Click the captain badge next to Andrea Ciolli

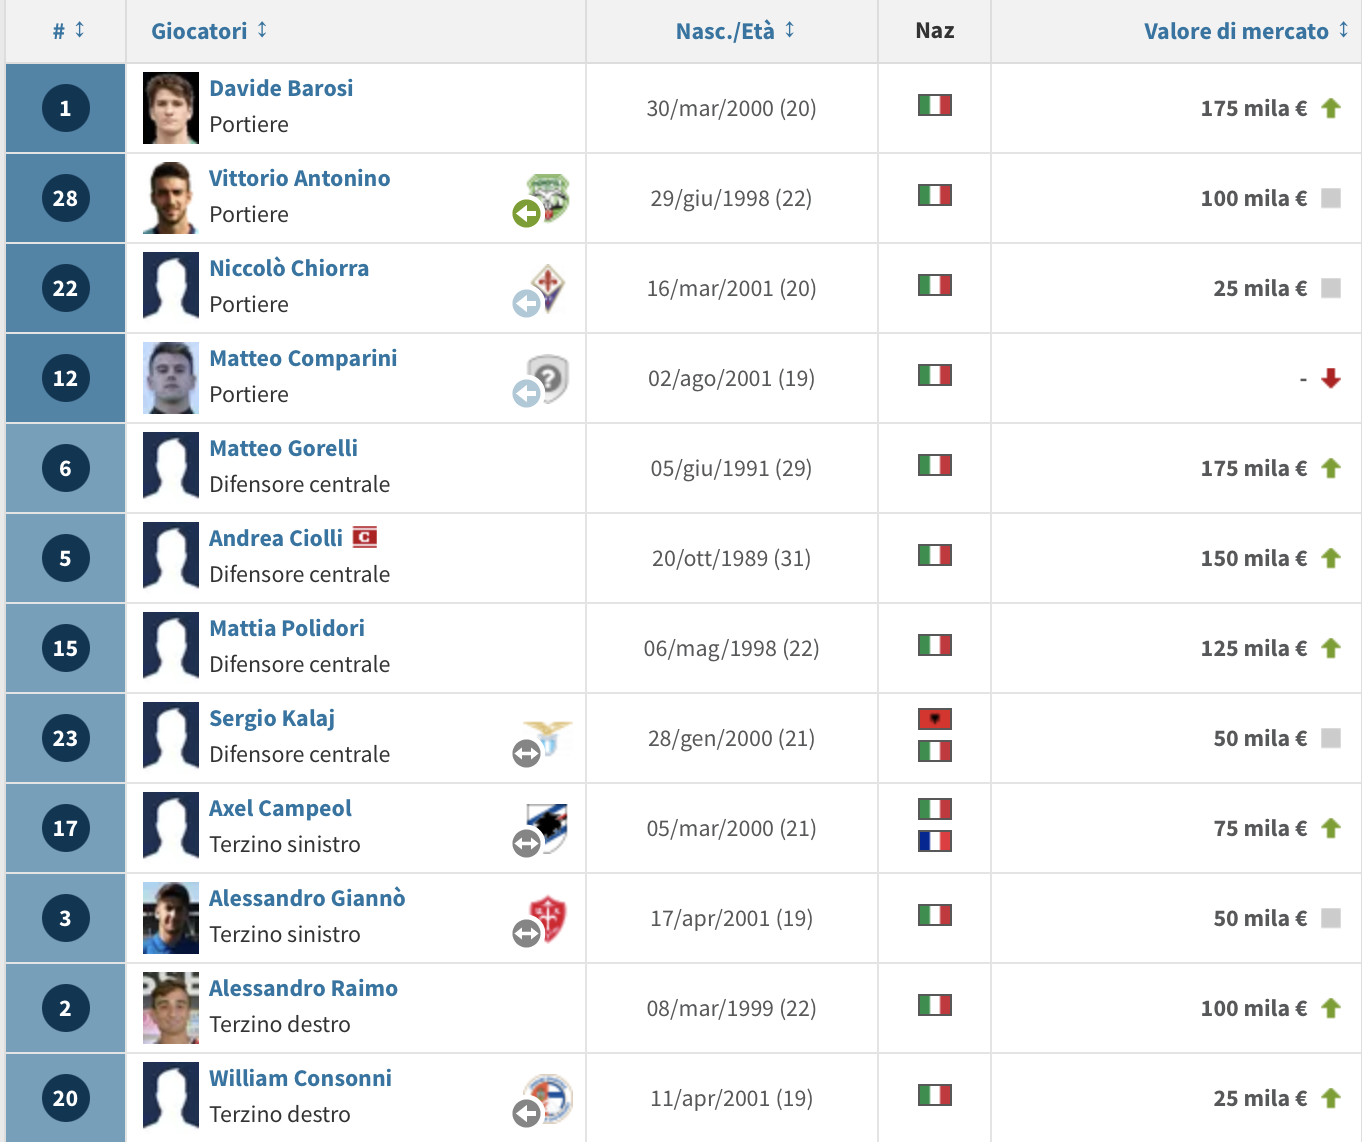(x=365, y=538)
